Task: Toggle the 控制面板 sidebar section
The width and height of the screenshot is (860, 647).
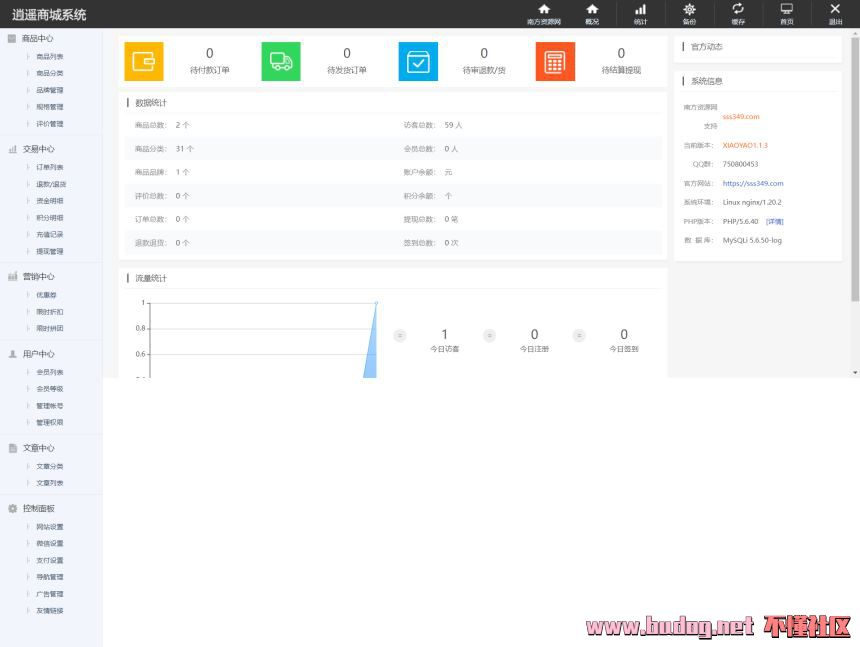Action: click(x=38, y=508)
